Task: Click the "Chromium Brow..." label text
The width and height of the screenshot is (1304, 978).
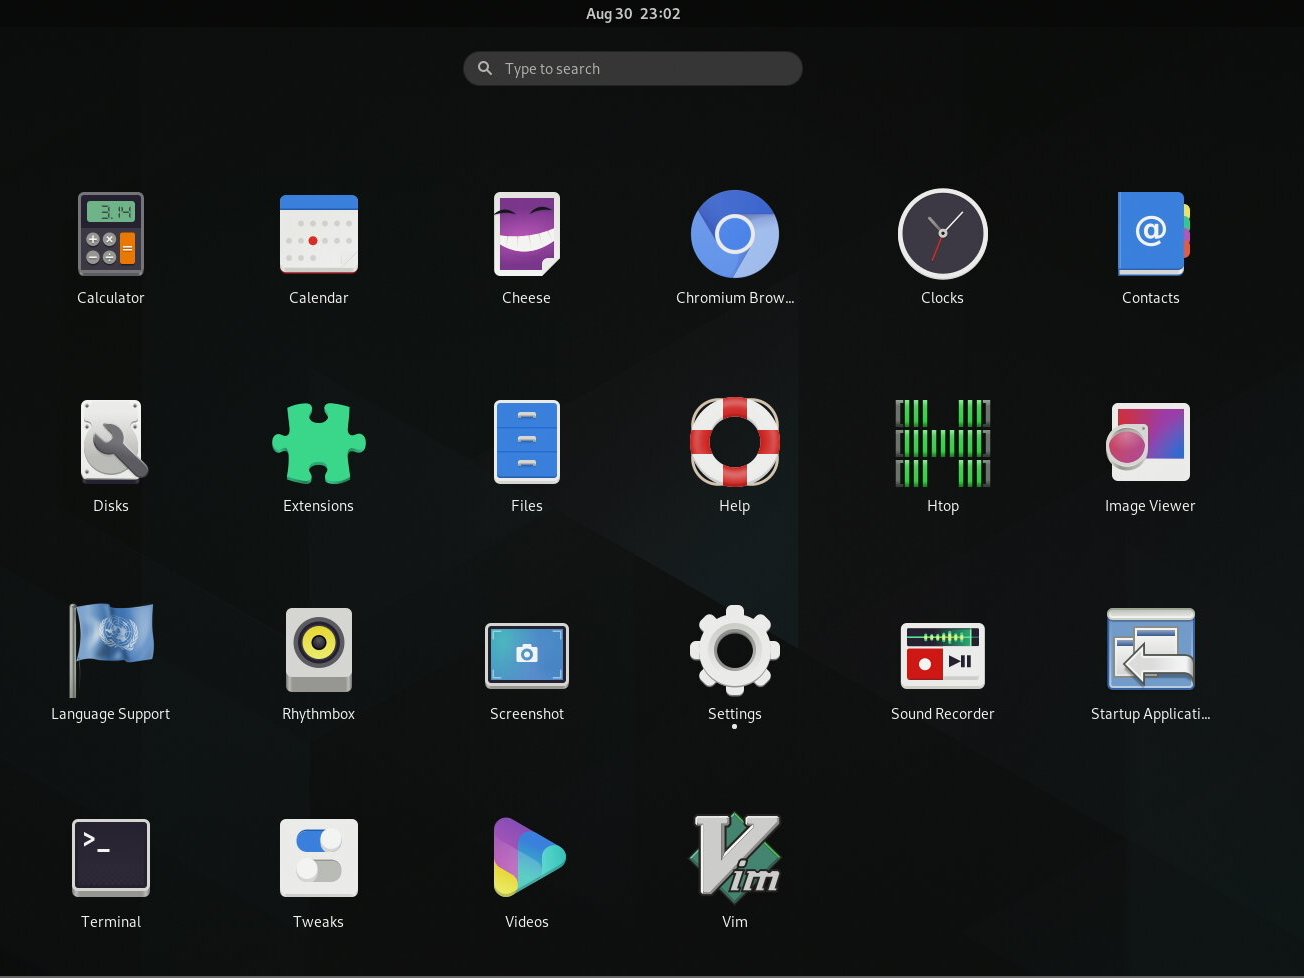Action: pos(735,298)
